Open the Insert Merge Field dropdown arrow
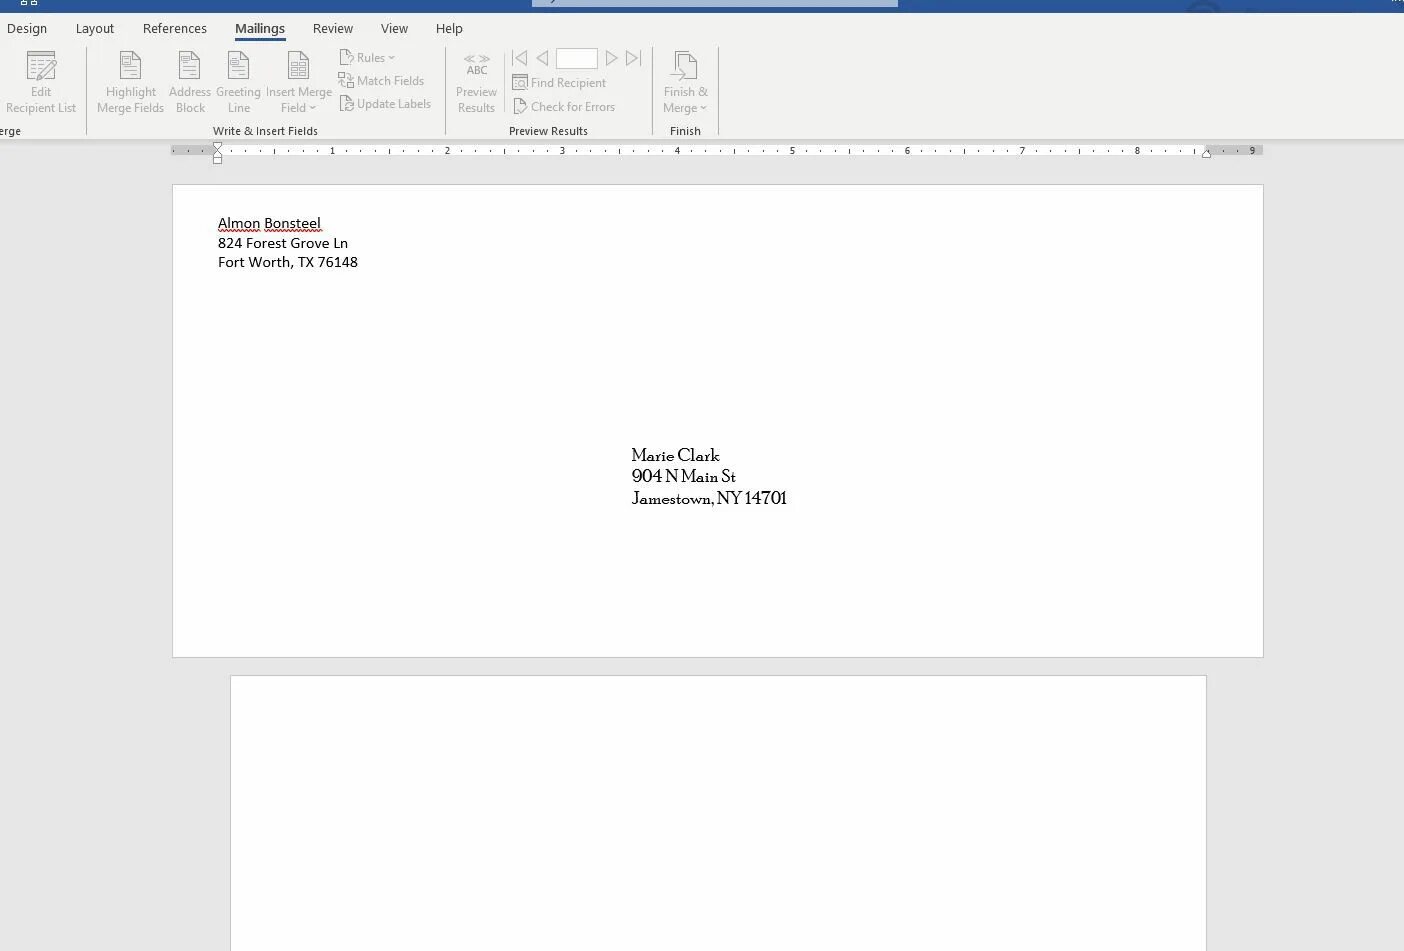 (312, 108)
